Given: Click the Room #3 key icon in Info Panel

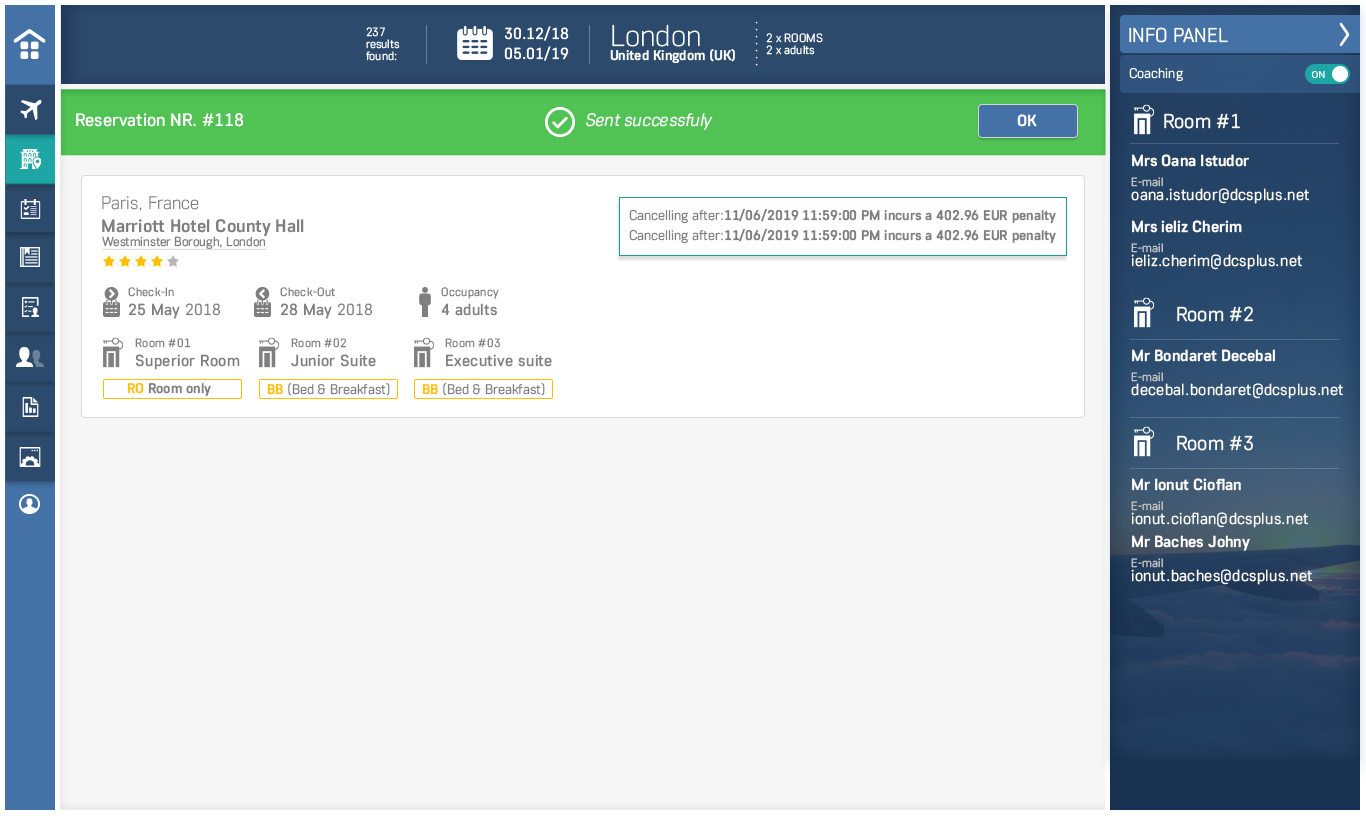Looking at the screenshot, I should [1142, 442].
